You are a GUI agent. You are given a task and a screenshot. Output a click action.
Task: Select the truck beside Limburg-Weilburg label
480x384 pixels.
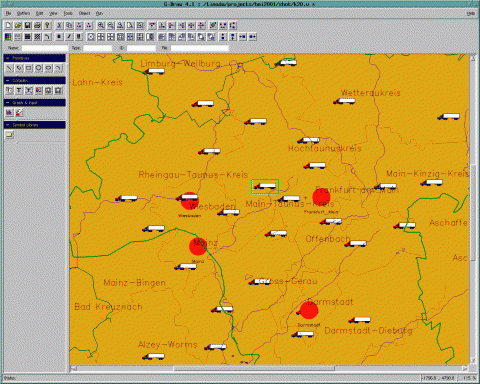[x=154, y=71]
